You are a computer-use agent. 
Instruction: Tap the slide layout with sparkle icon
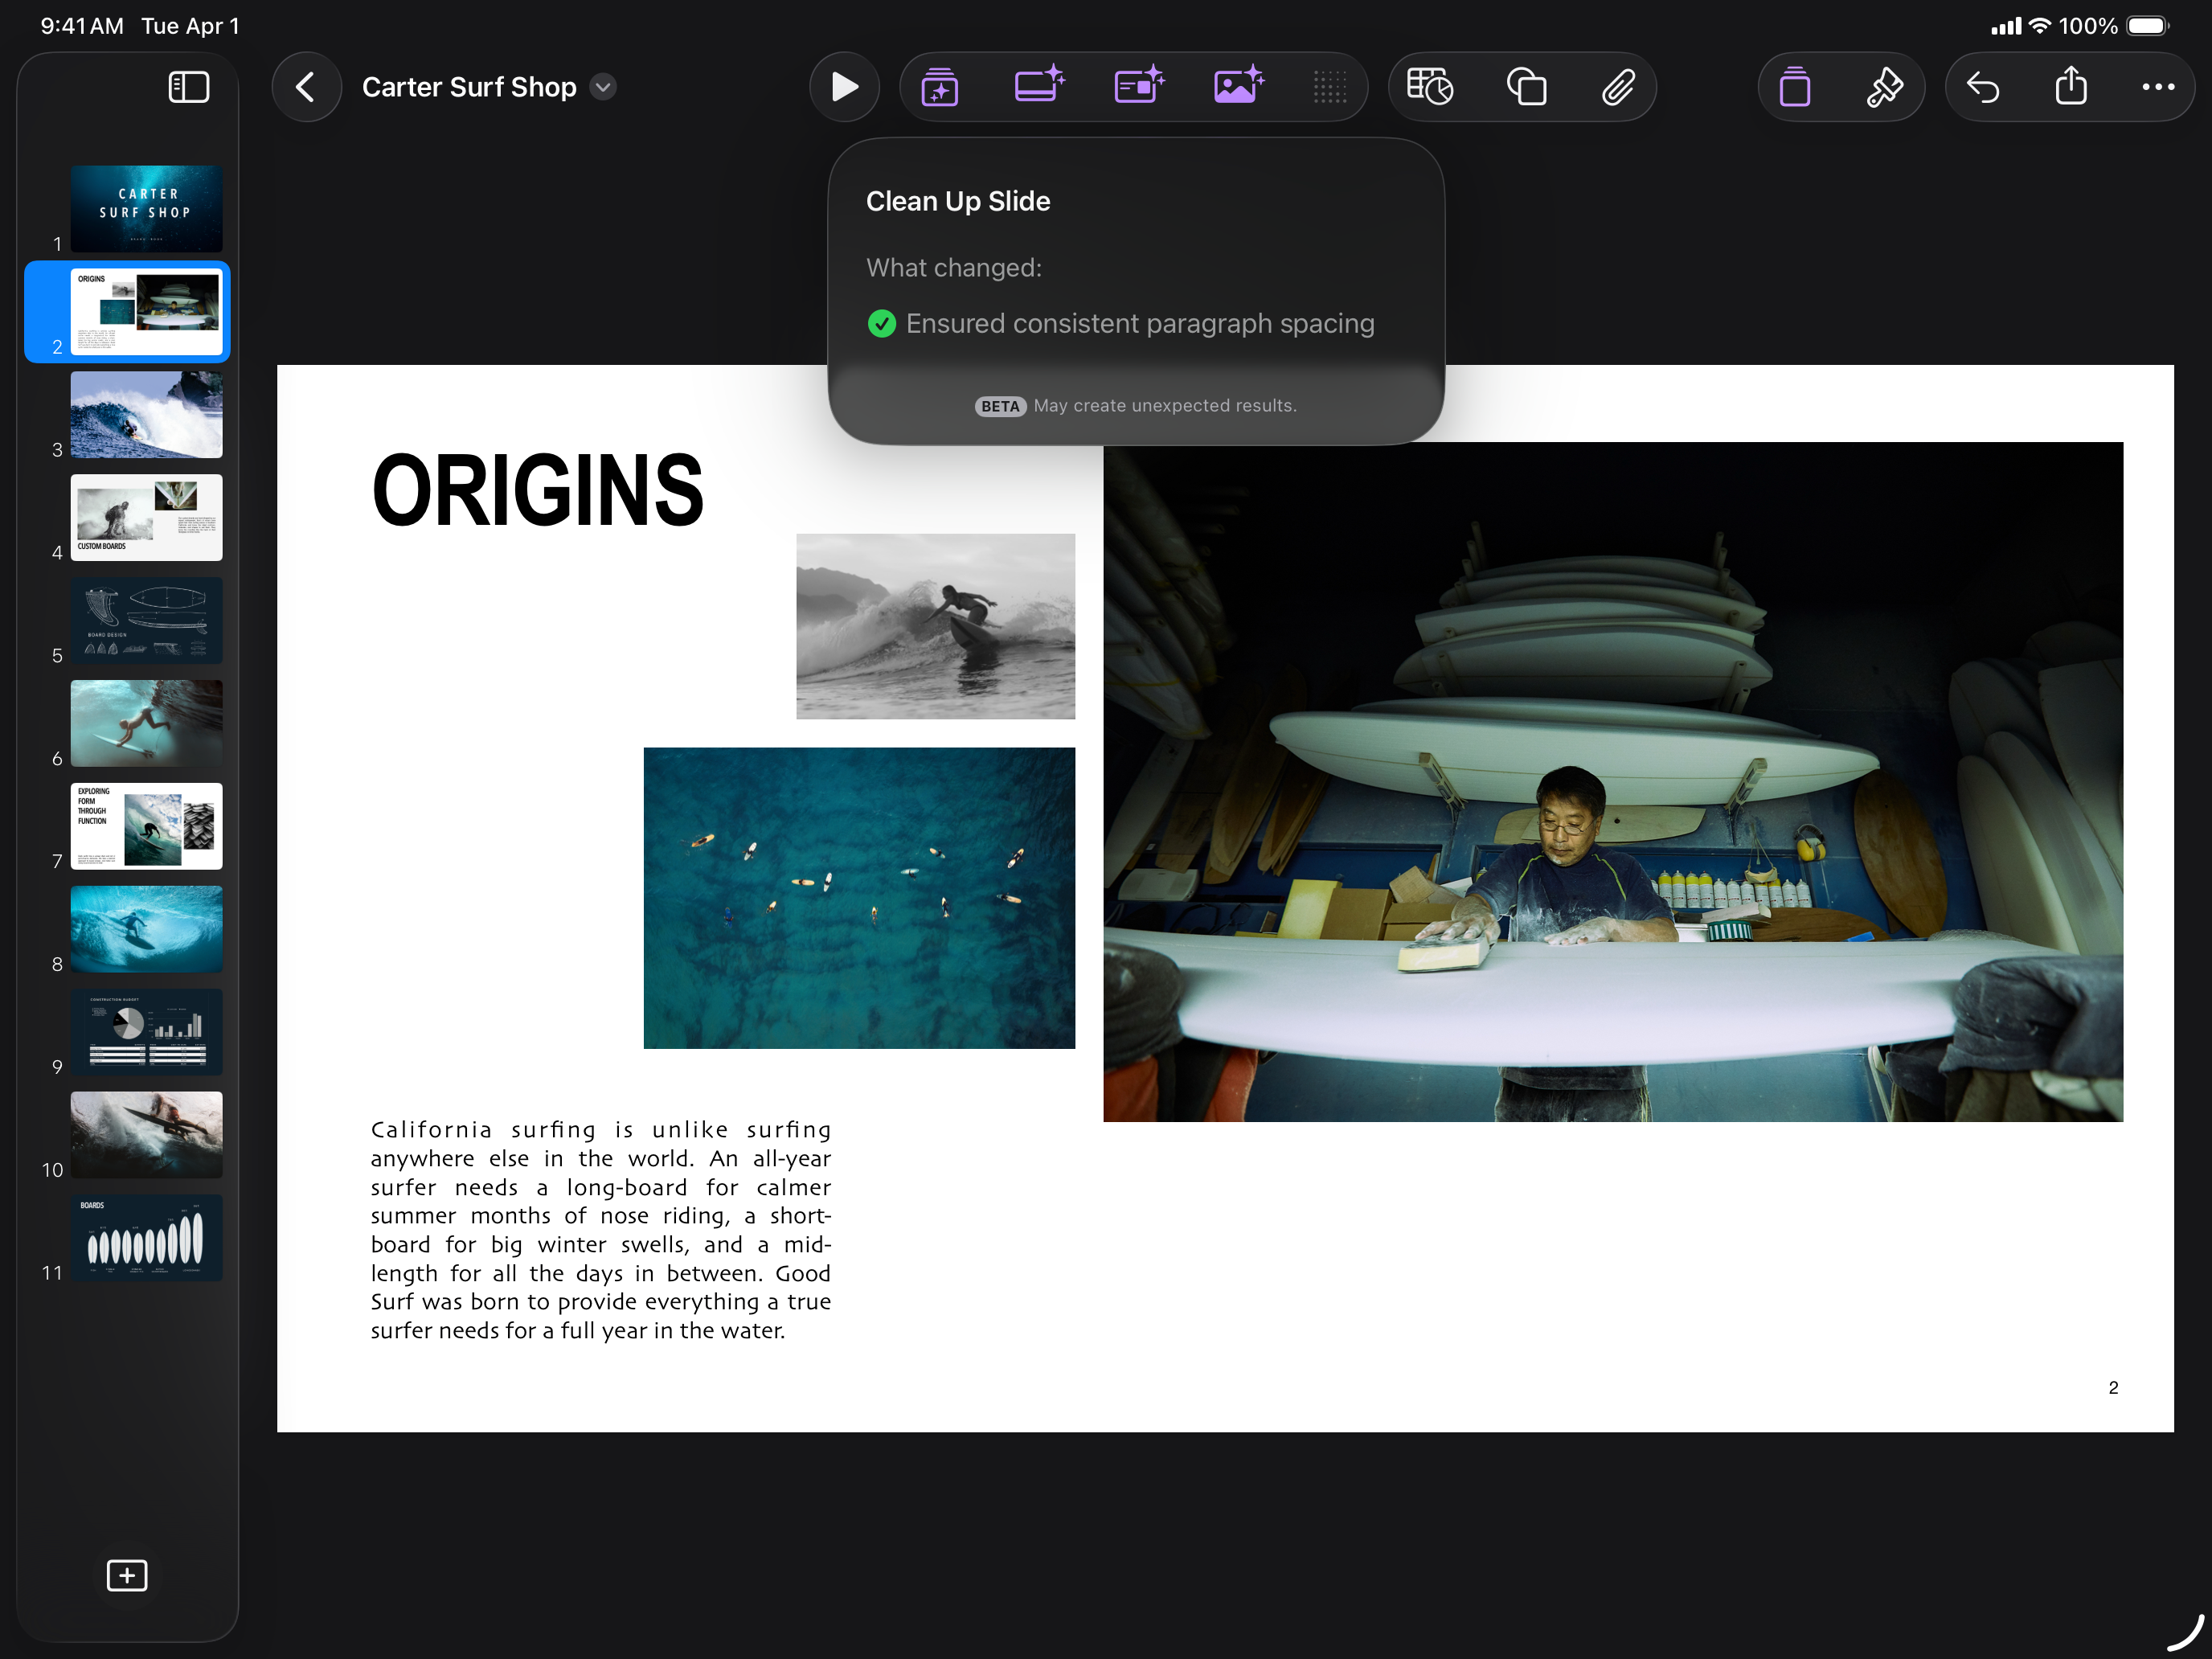[x=1139, y=85]
